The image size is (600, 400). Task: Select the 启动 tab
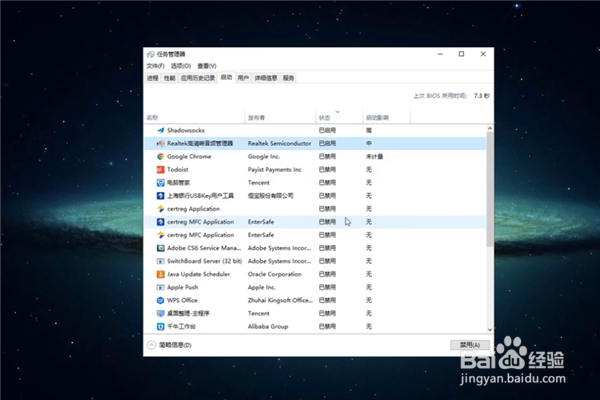pyautogui.click(x=226, y=77)
